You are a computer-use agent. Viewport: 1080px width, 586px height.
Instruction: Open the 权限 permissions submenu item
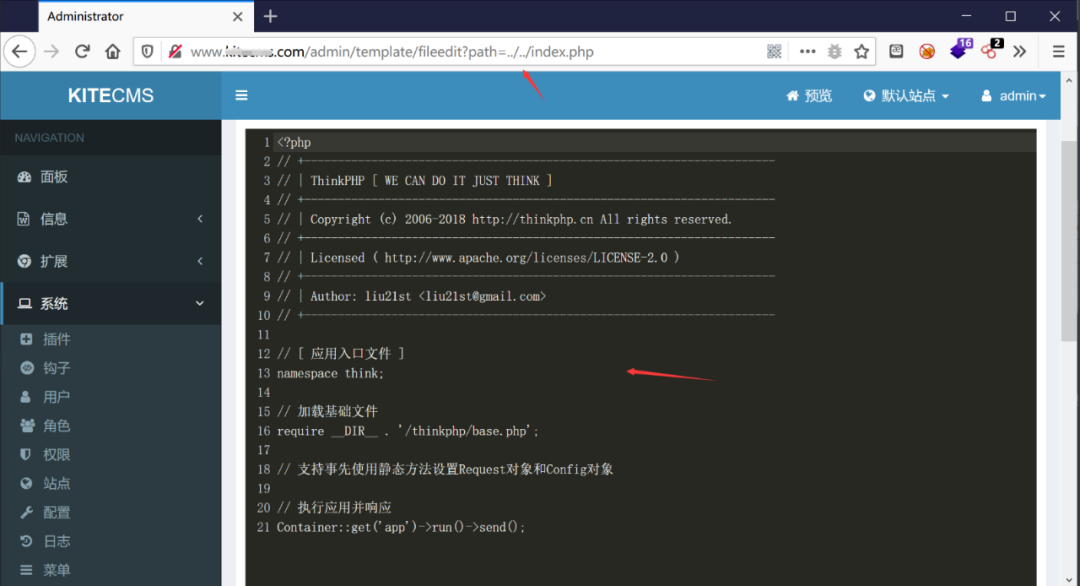click(111, 454)
